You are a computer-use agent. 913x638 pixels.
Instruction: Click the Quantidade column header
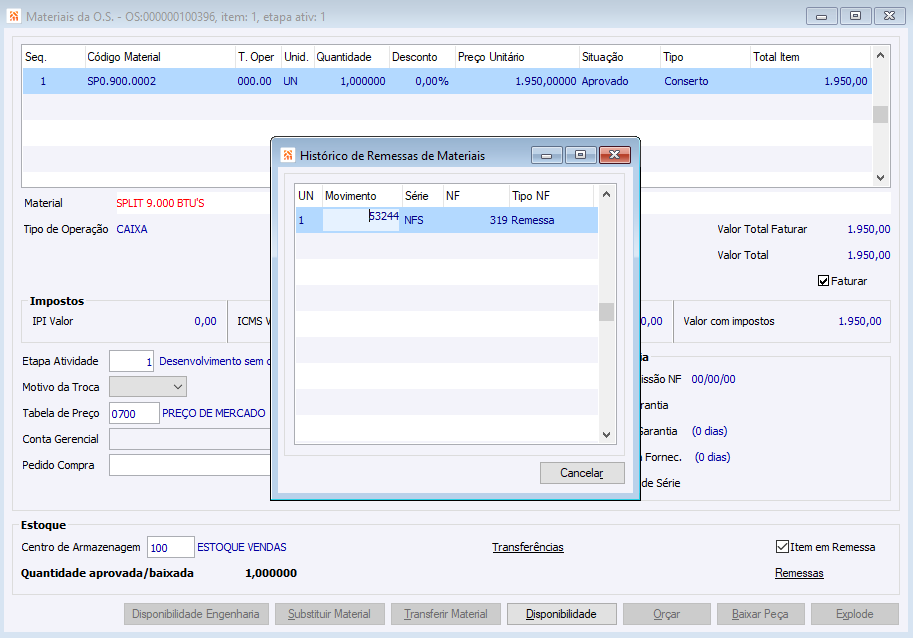(x=352, y=57)
